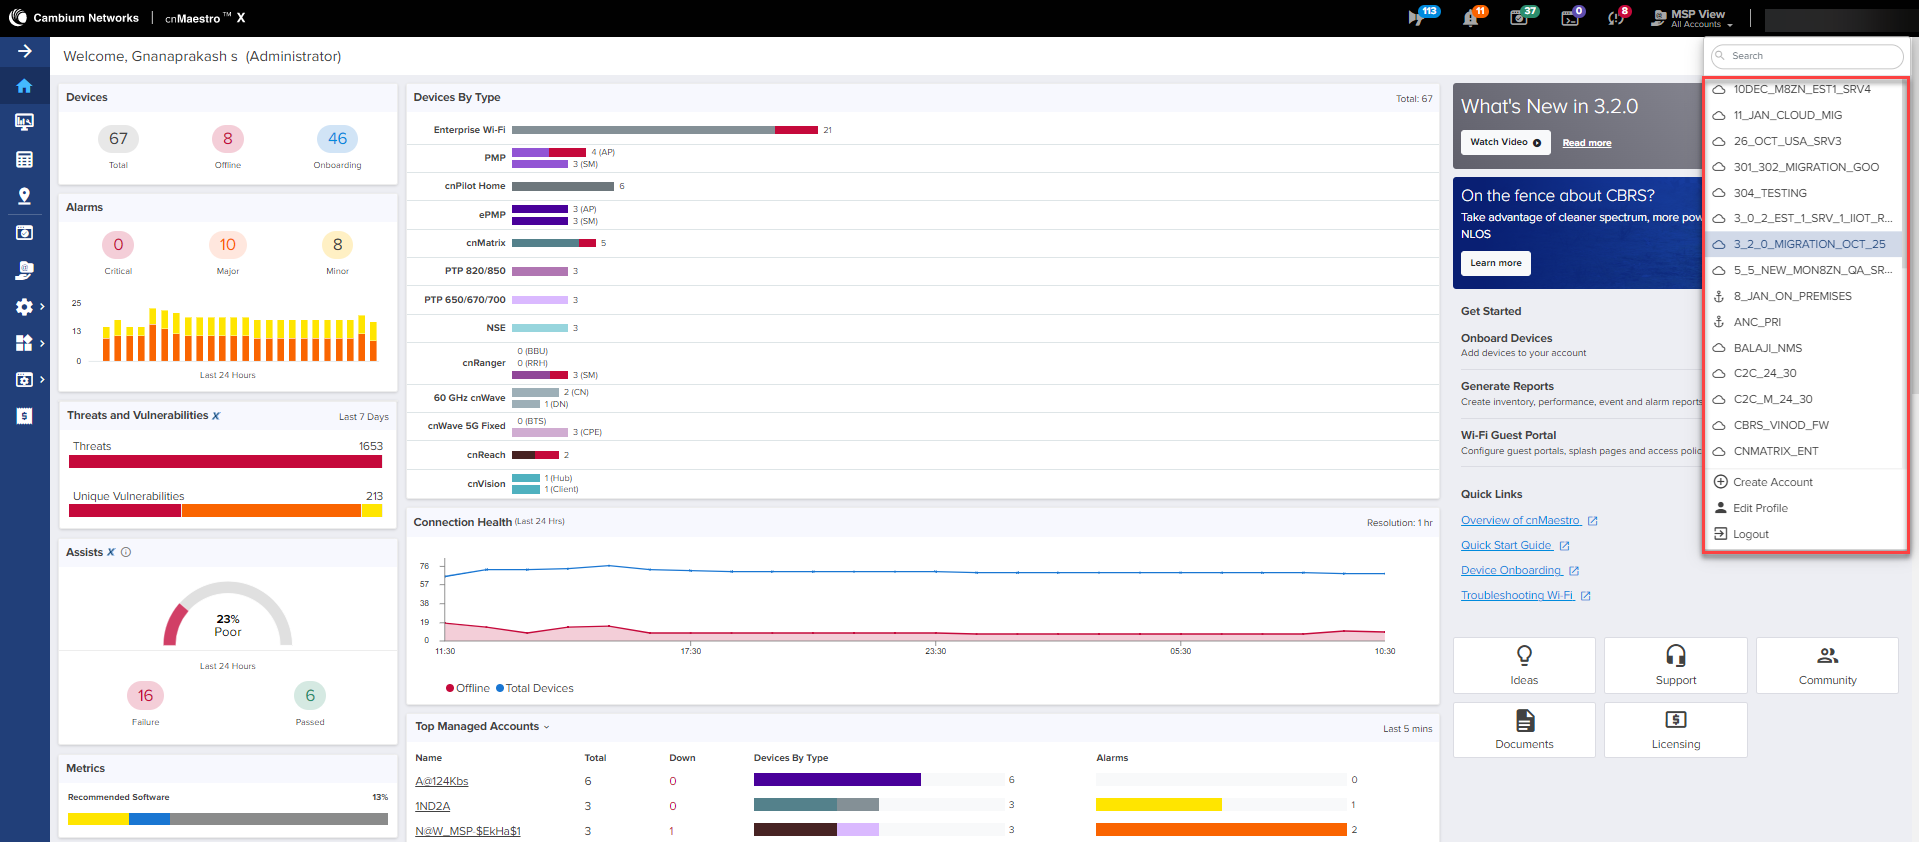
Task: Open the settings gear icon in sidebar
Action: (x=24, y=307)
